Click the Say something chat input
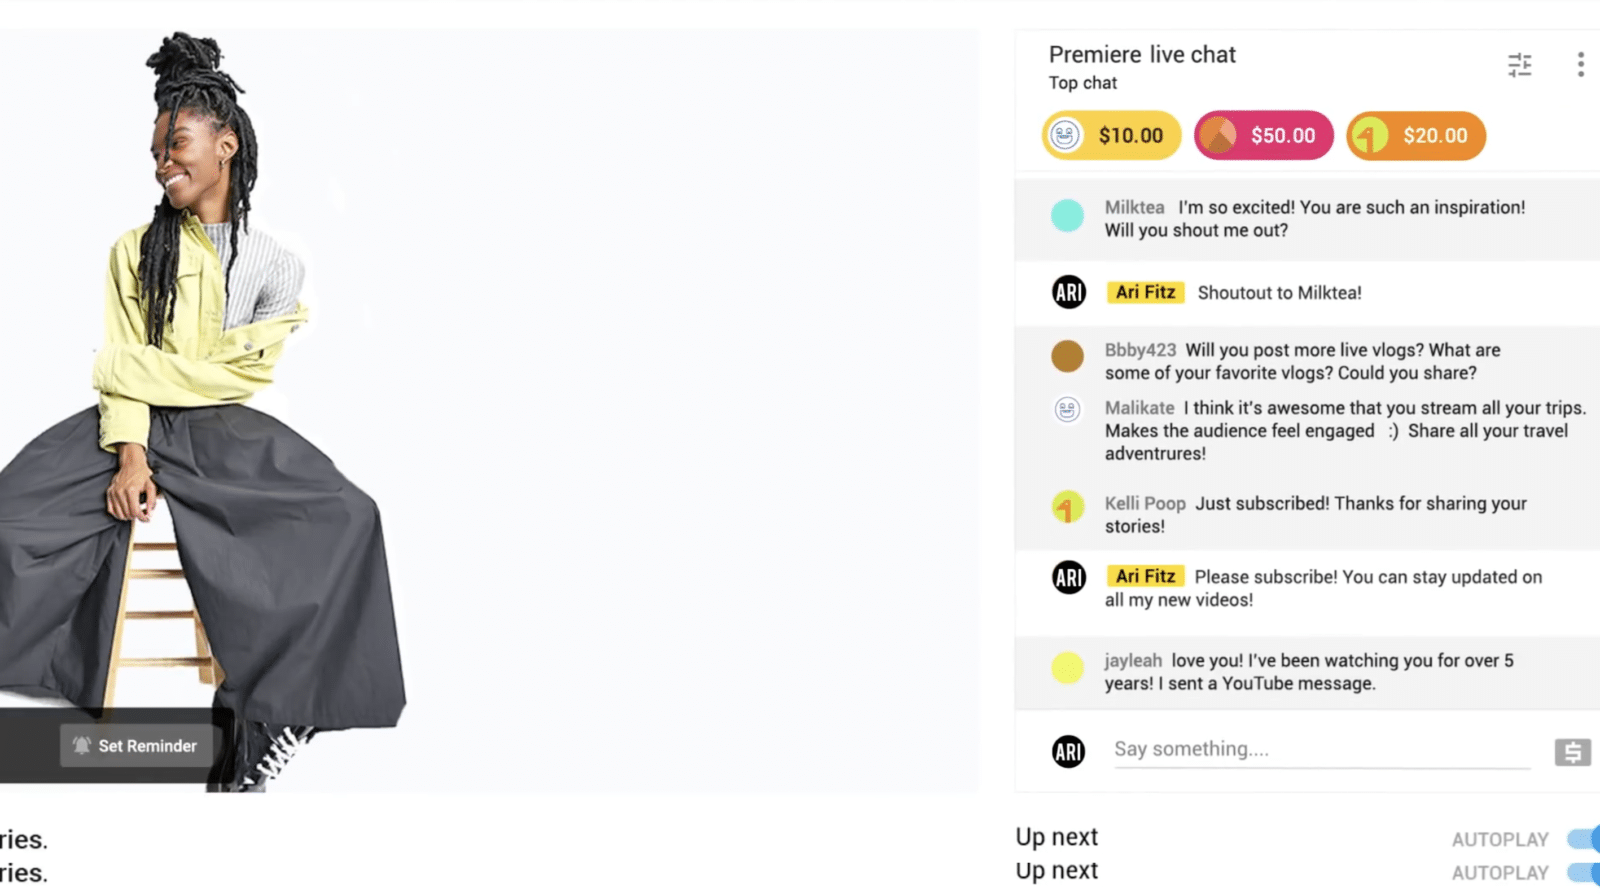This screenshot has height=896, width=1600. pos(1320,749)
